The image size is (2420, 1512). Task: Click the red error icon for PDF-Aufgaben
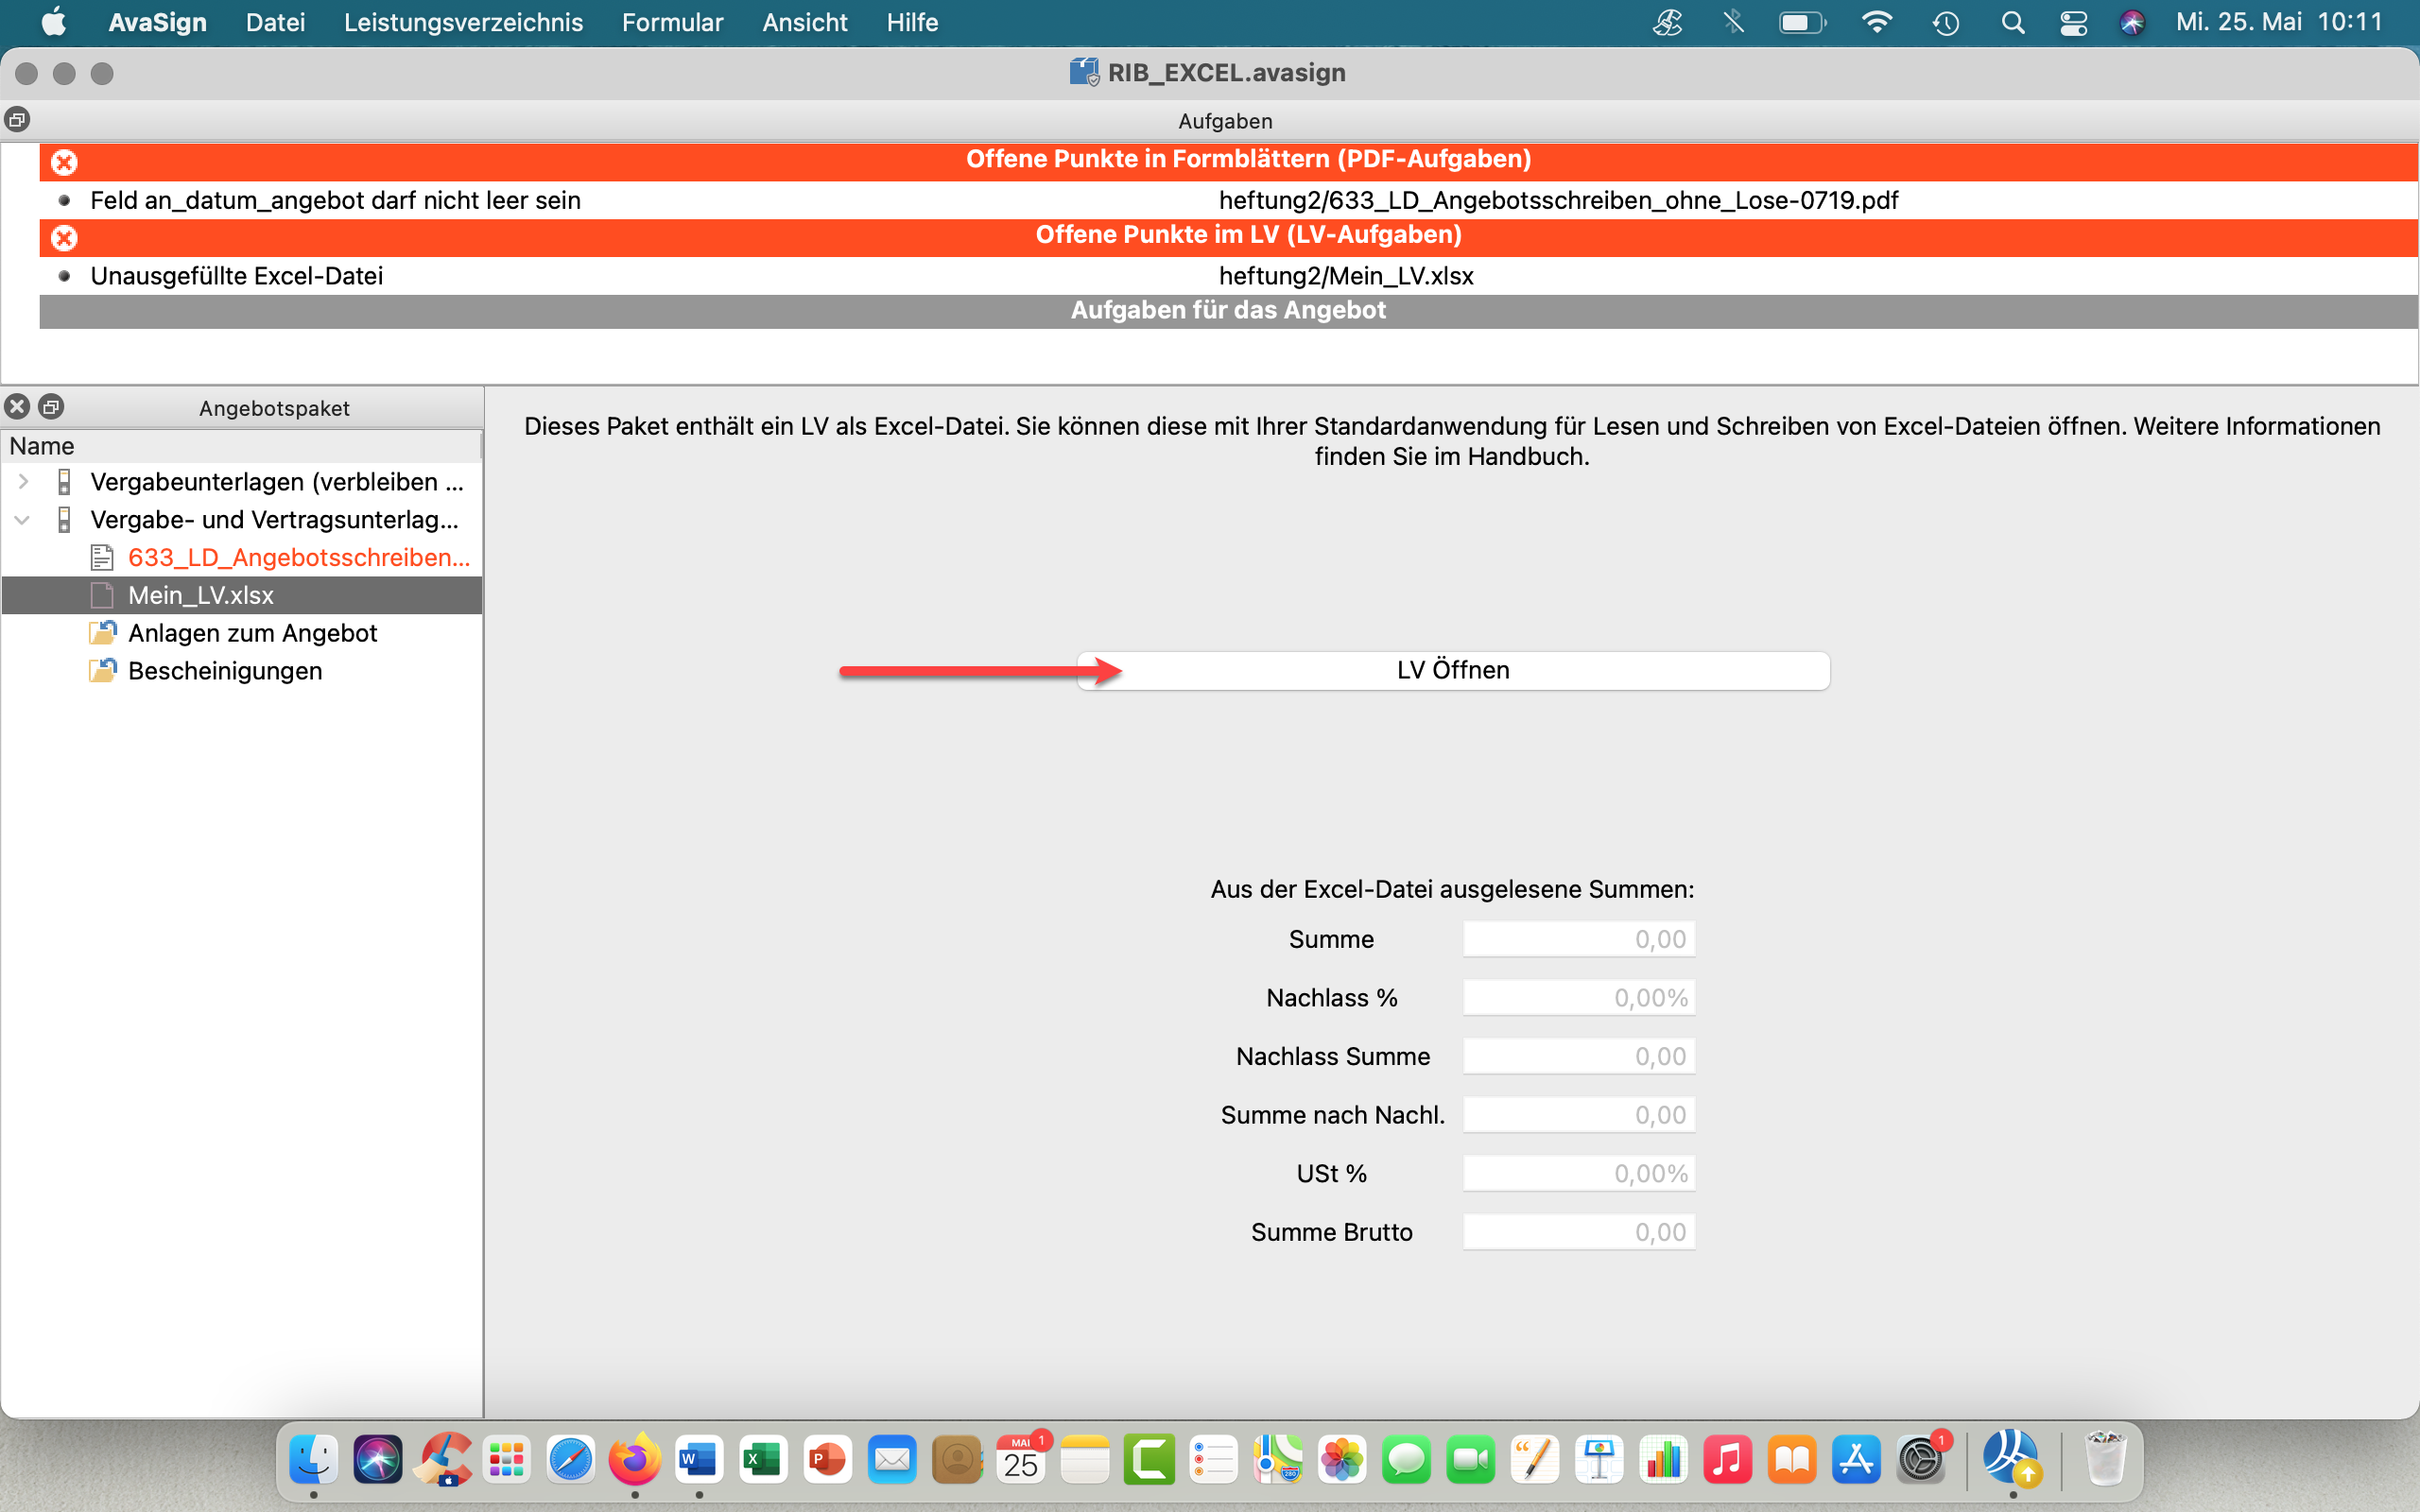click(64, 161)
